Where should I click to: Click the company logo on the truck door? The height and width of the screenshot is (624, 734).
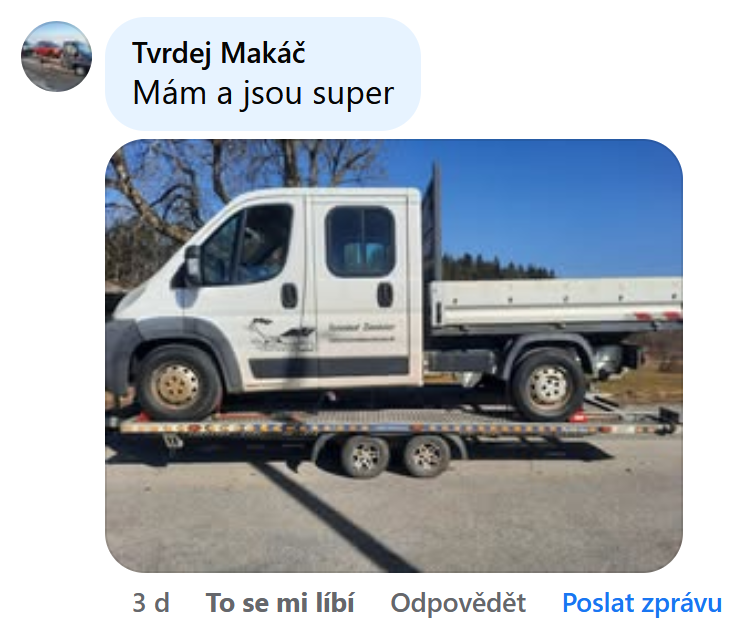point(281,334)
